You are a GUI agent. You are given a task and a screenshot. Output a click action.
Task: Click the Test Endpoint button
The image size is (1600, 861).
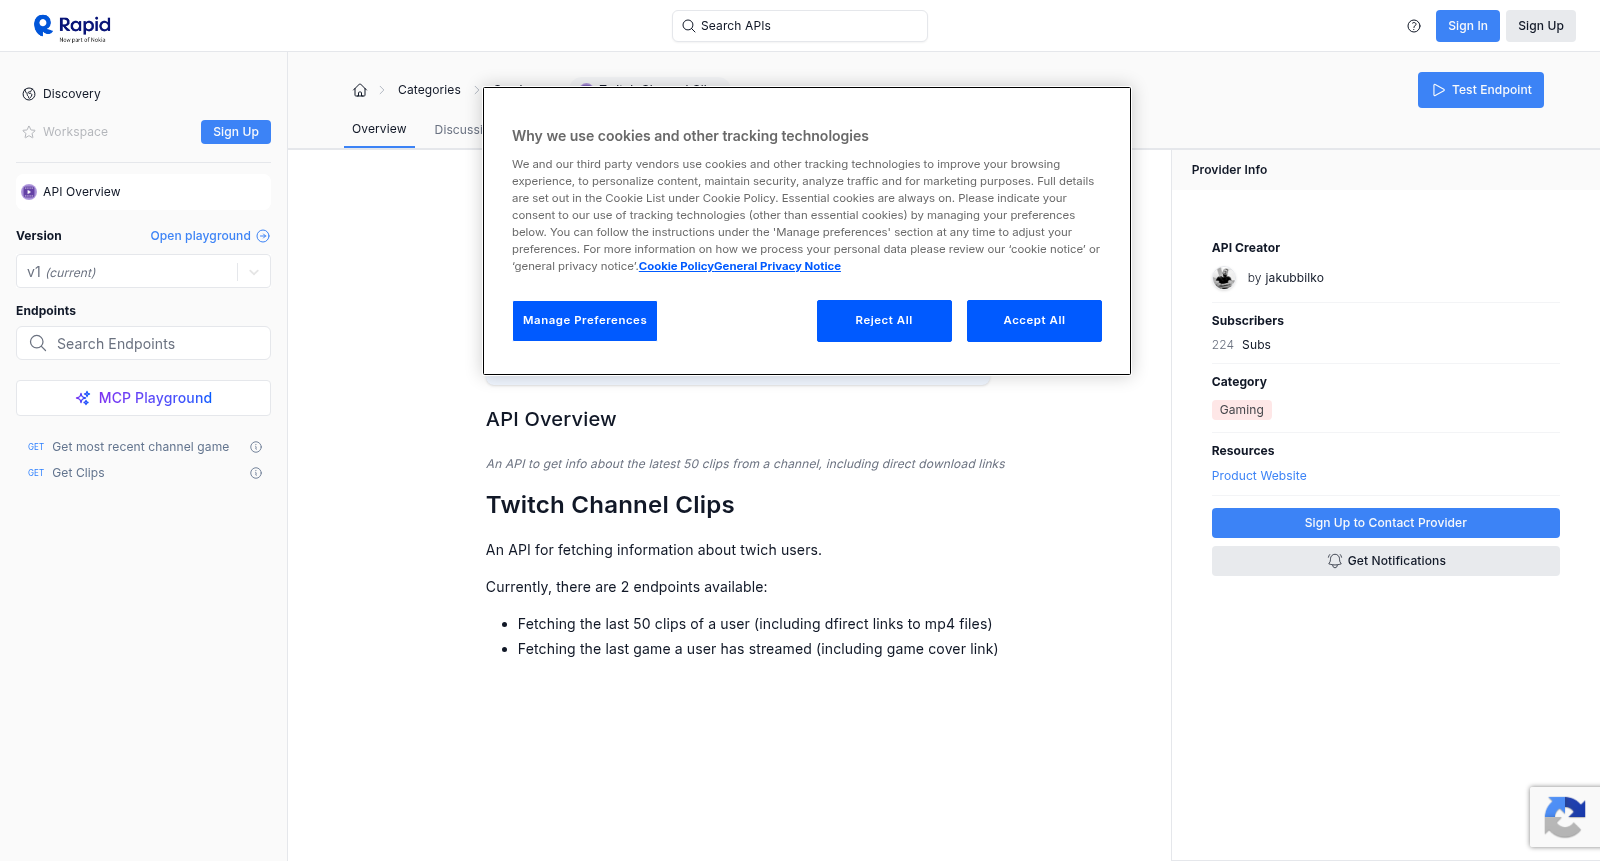pyautogui.click(x=1480, y=90)
